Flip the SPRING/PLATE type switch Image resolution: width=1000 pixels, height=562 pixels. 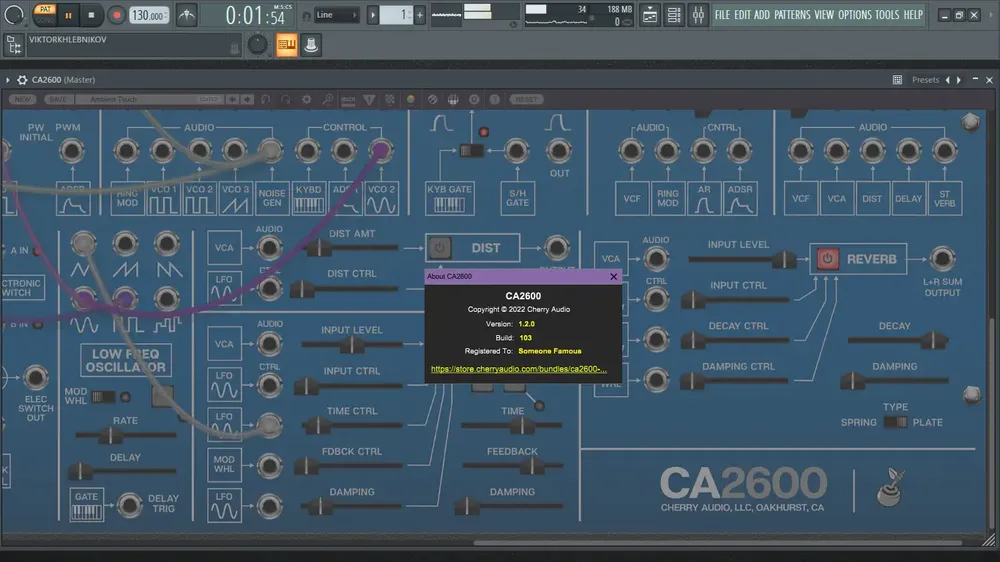(895, 422)
